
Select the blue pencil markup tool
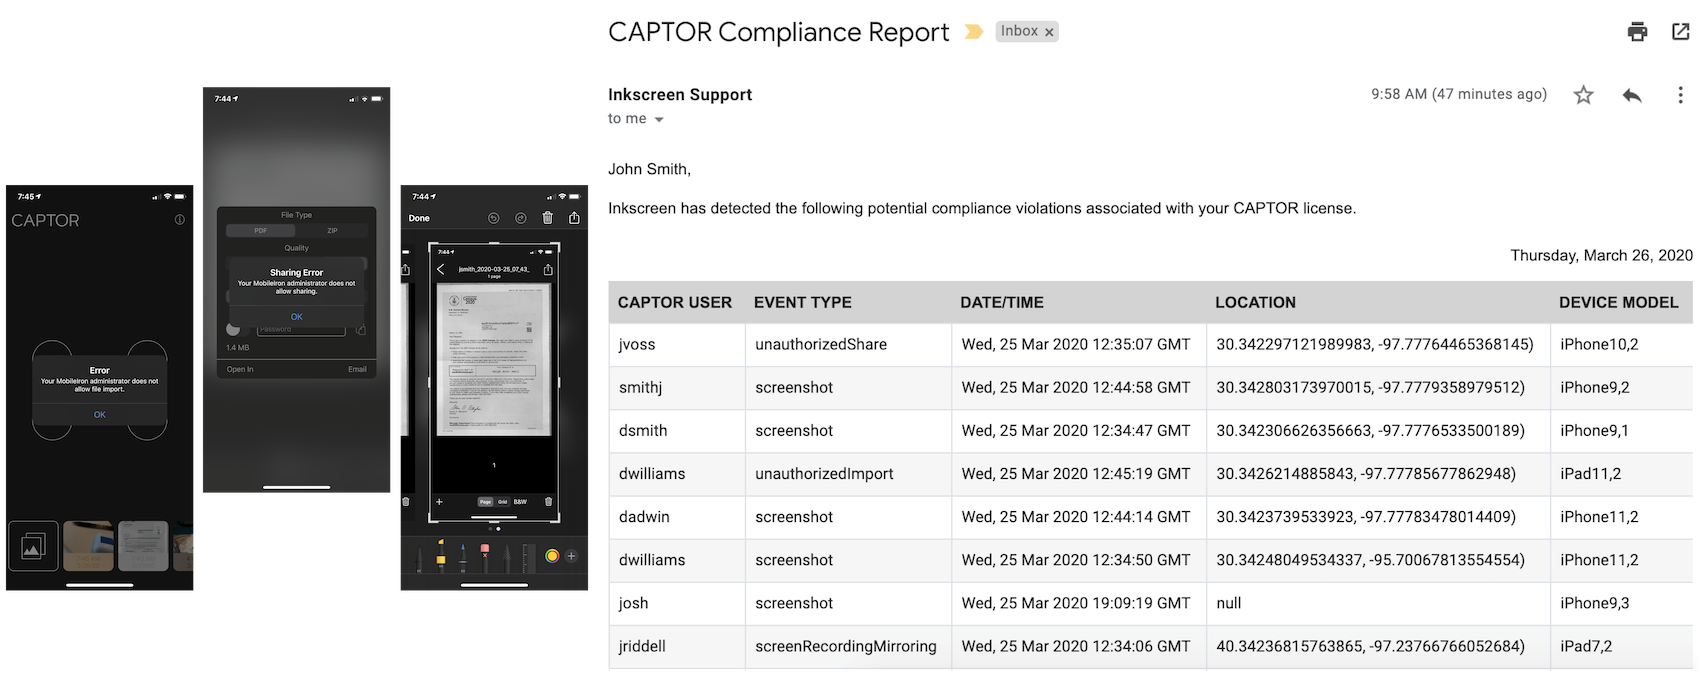pyautogui.click(x=463, y=557)
